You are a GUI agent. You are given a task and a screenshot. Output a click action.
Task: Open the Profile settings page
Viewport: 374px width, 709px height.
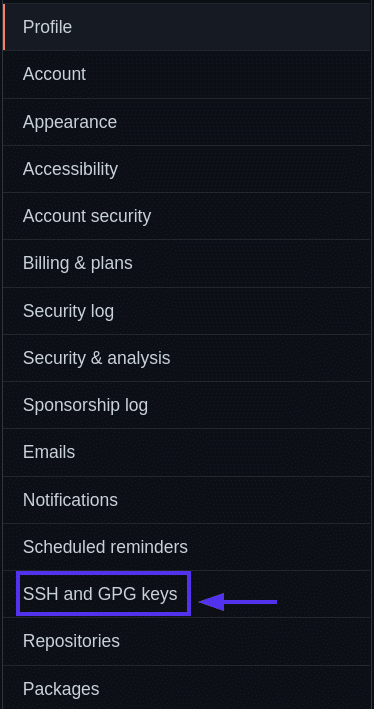pos(186,27)
